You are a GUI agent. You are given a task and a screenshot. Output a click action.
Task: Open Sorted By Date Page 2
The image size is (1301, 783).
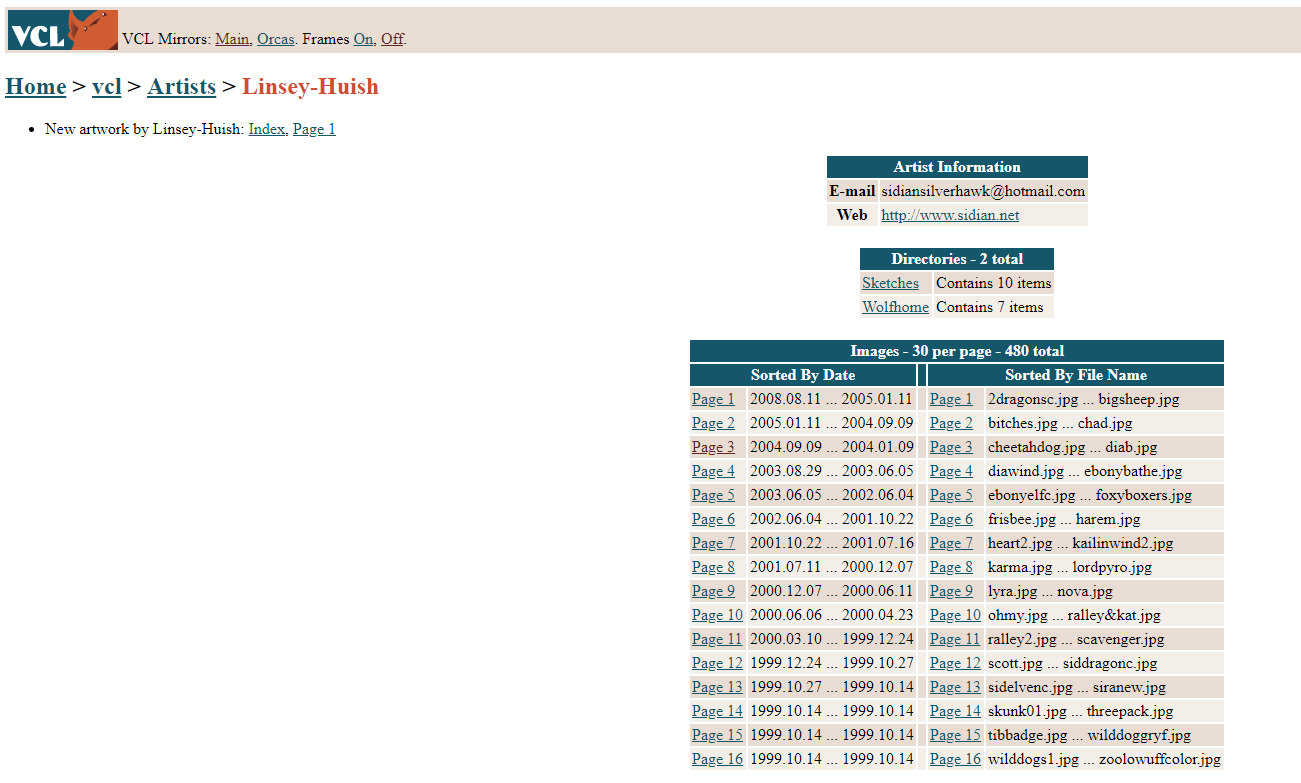coord(713,423)
